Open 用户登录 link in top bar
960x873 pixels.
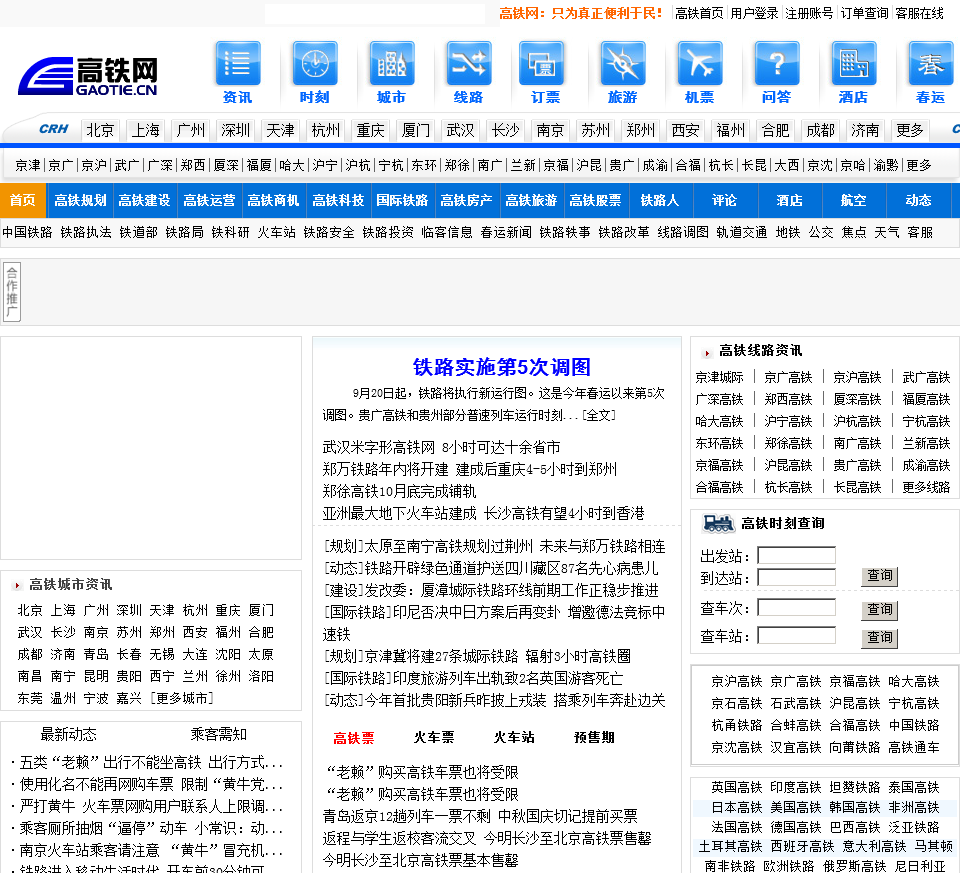(x=754, y=13)
